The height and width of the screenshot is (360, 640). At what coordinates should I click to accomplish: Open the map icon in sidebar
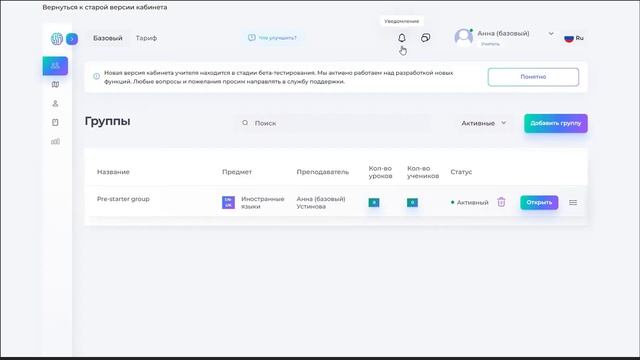[x=55, y=84]
